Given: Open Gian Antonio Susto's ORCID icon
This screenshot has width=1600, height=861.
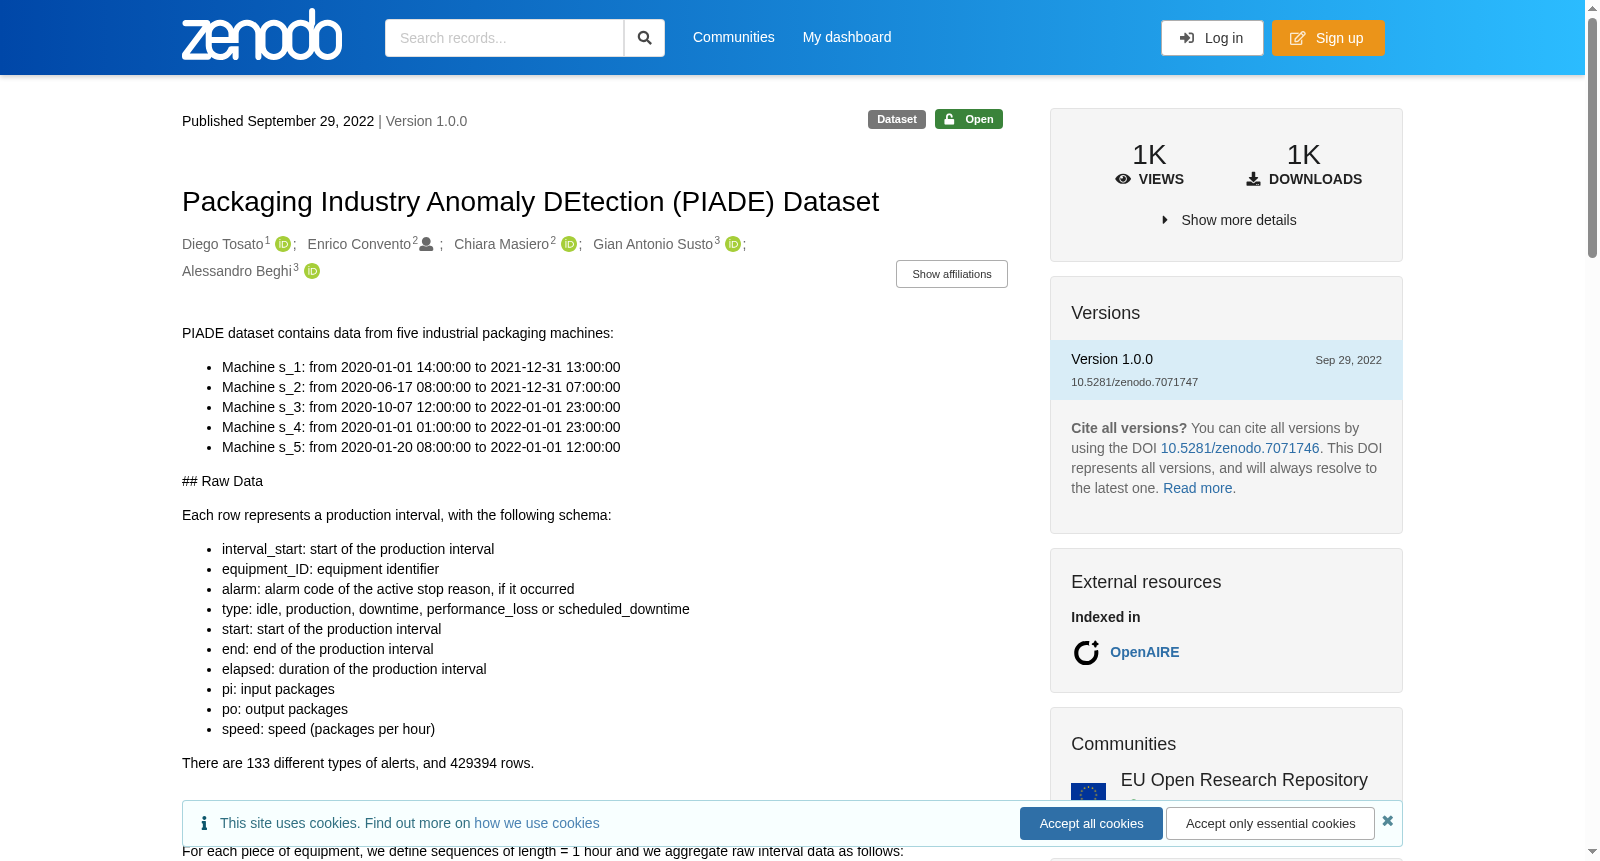Looking at the screenshot, I should point(733,244).
